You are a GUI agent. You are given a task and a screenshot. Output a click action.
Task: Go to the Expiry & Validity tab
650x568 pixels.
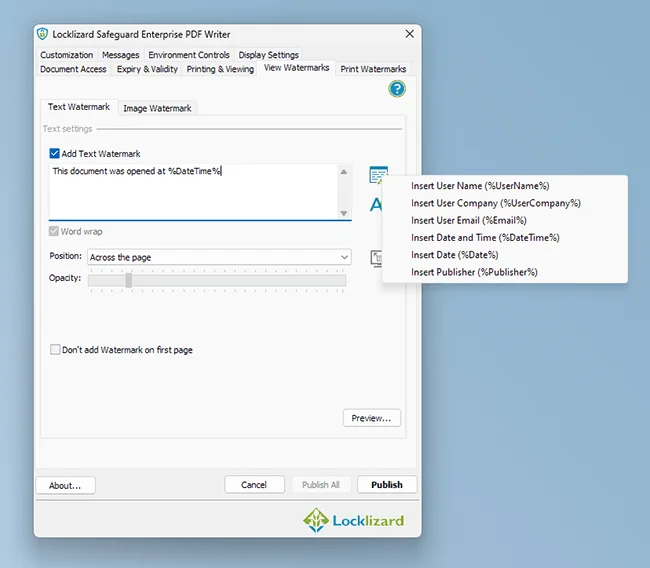[147, 69]
